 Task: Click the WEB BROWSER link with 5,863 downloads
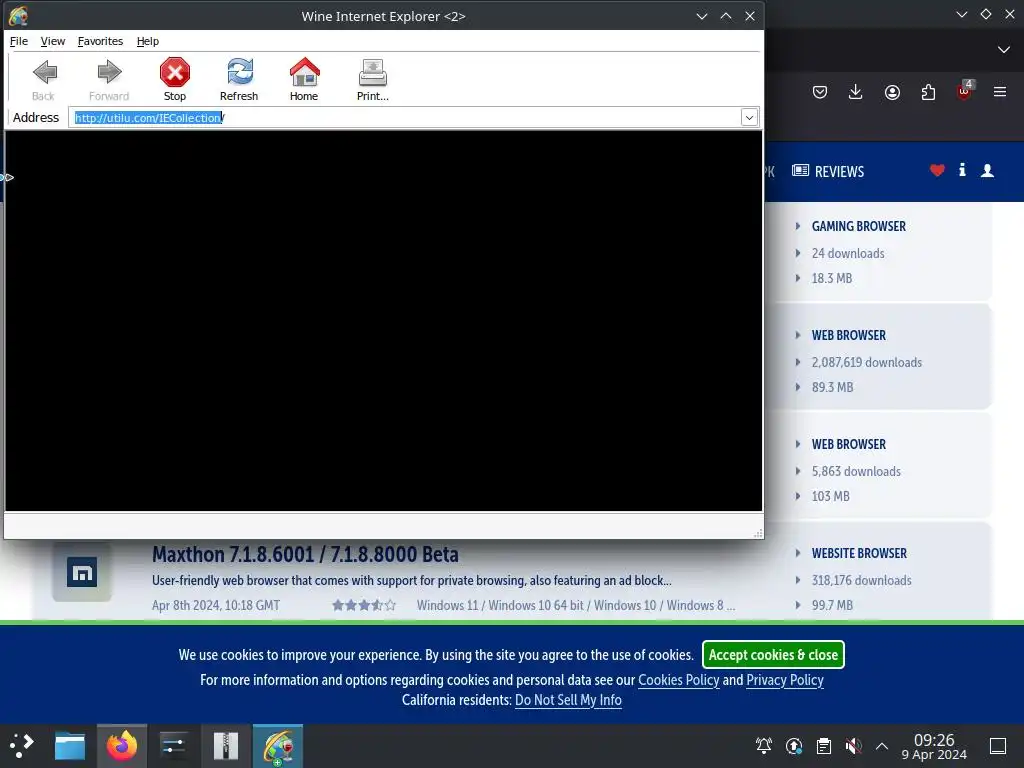848,444
